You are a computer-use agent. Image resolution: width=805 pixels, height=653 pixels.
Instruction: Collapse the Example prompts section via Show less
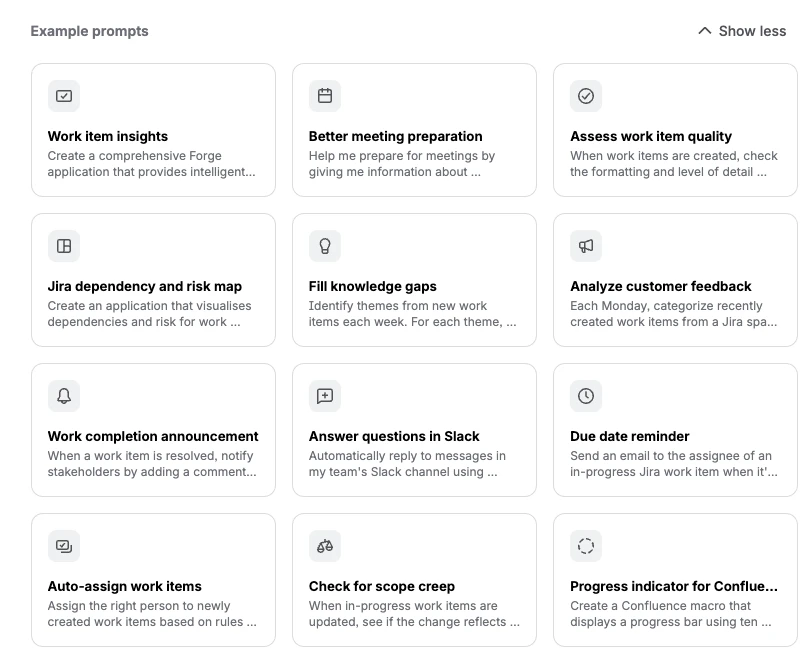(x=743, y=31)
